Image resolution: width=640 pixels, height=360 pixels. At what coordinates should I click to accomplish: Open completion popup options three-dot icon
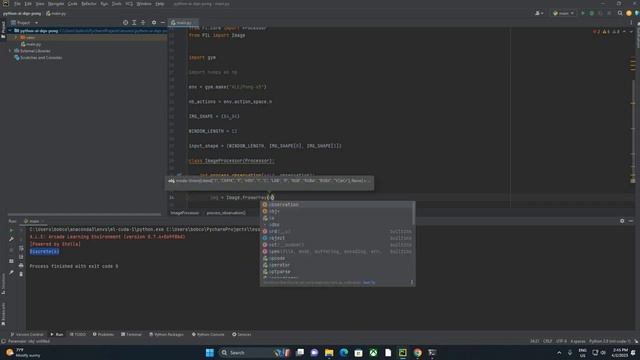(x=411, y=282)
